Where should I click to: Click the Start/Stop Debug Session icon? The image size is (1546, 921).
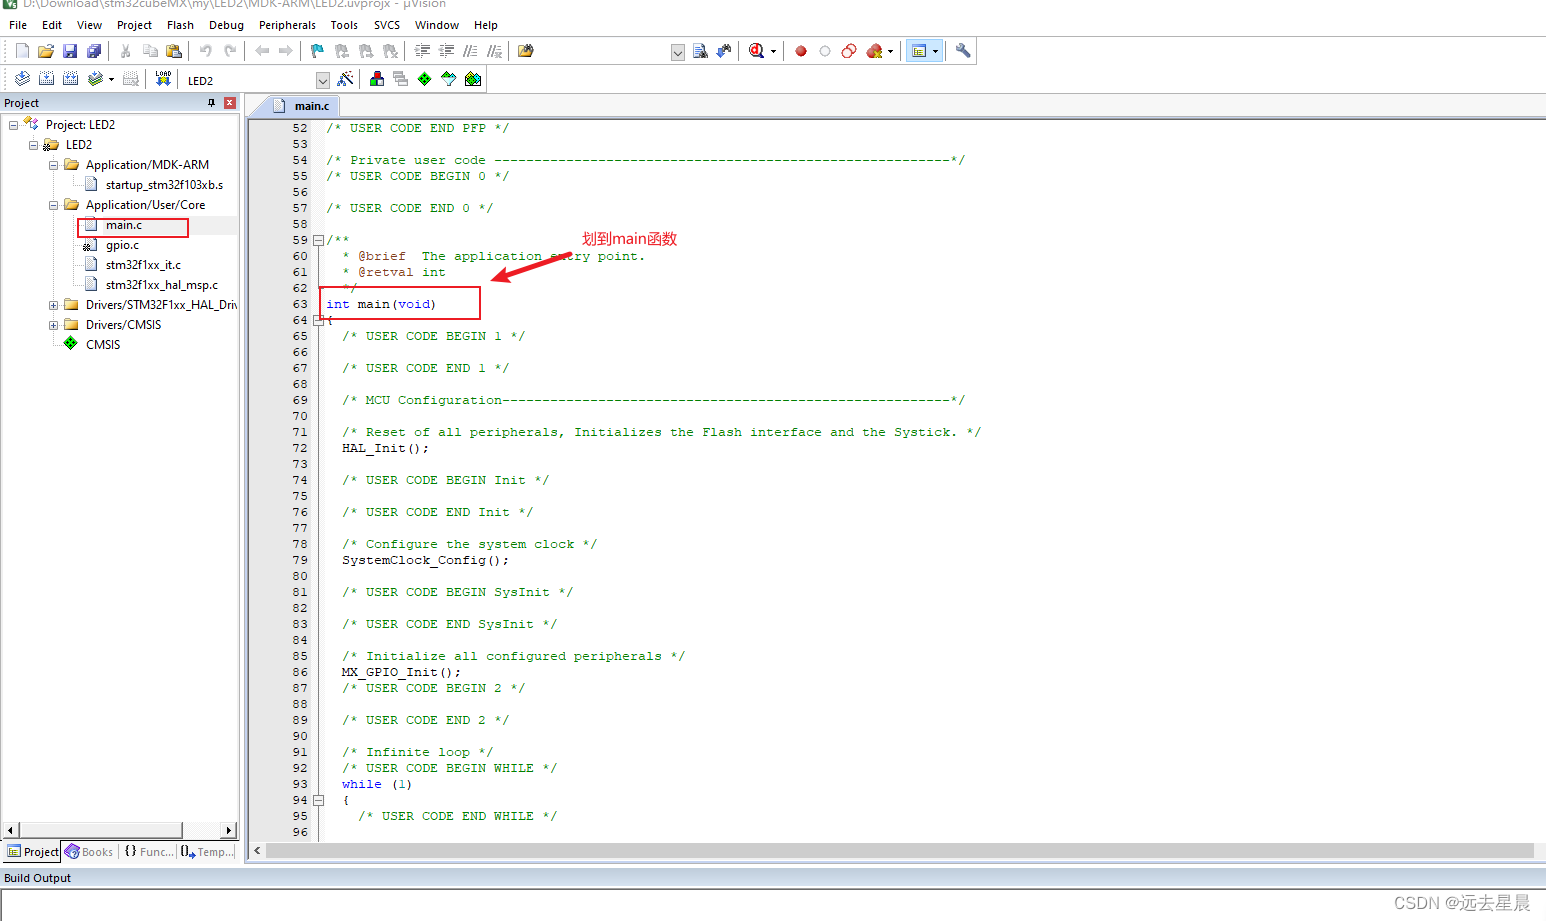click(x=756, y=51)
